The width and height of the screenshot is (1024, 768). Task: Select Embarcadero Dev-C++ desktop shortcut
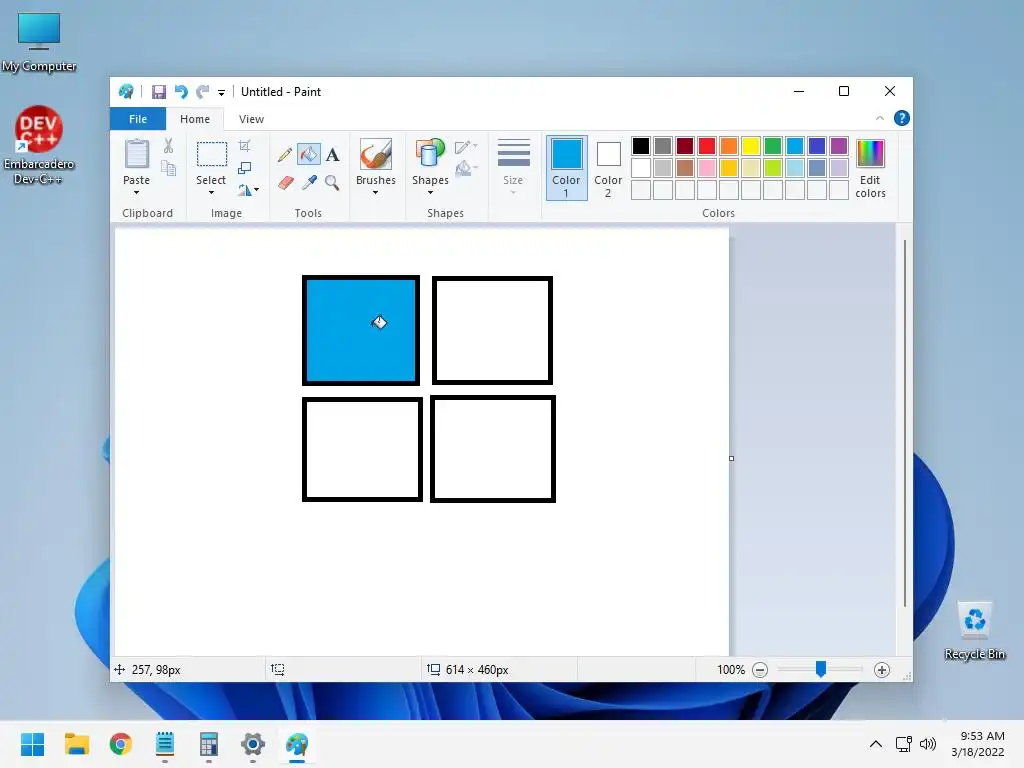tap(39, 145)
